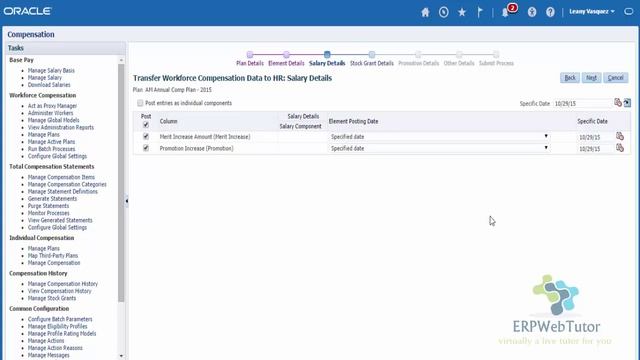Image resolution: width=640 pixels, height=360 pixels.
Task: Toggle the Post header select-all checkbox
Action: (146, 125)
